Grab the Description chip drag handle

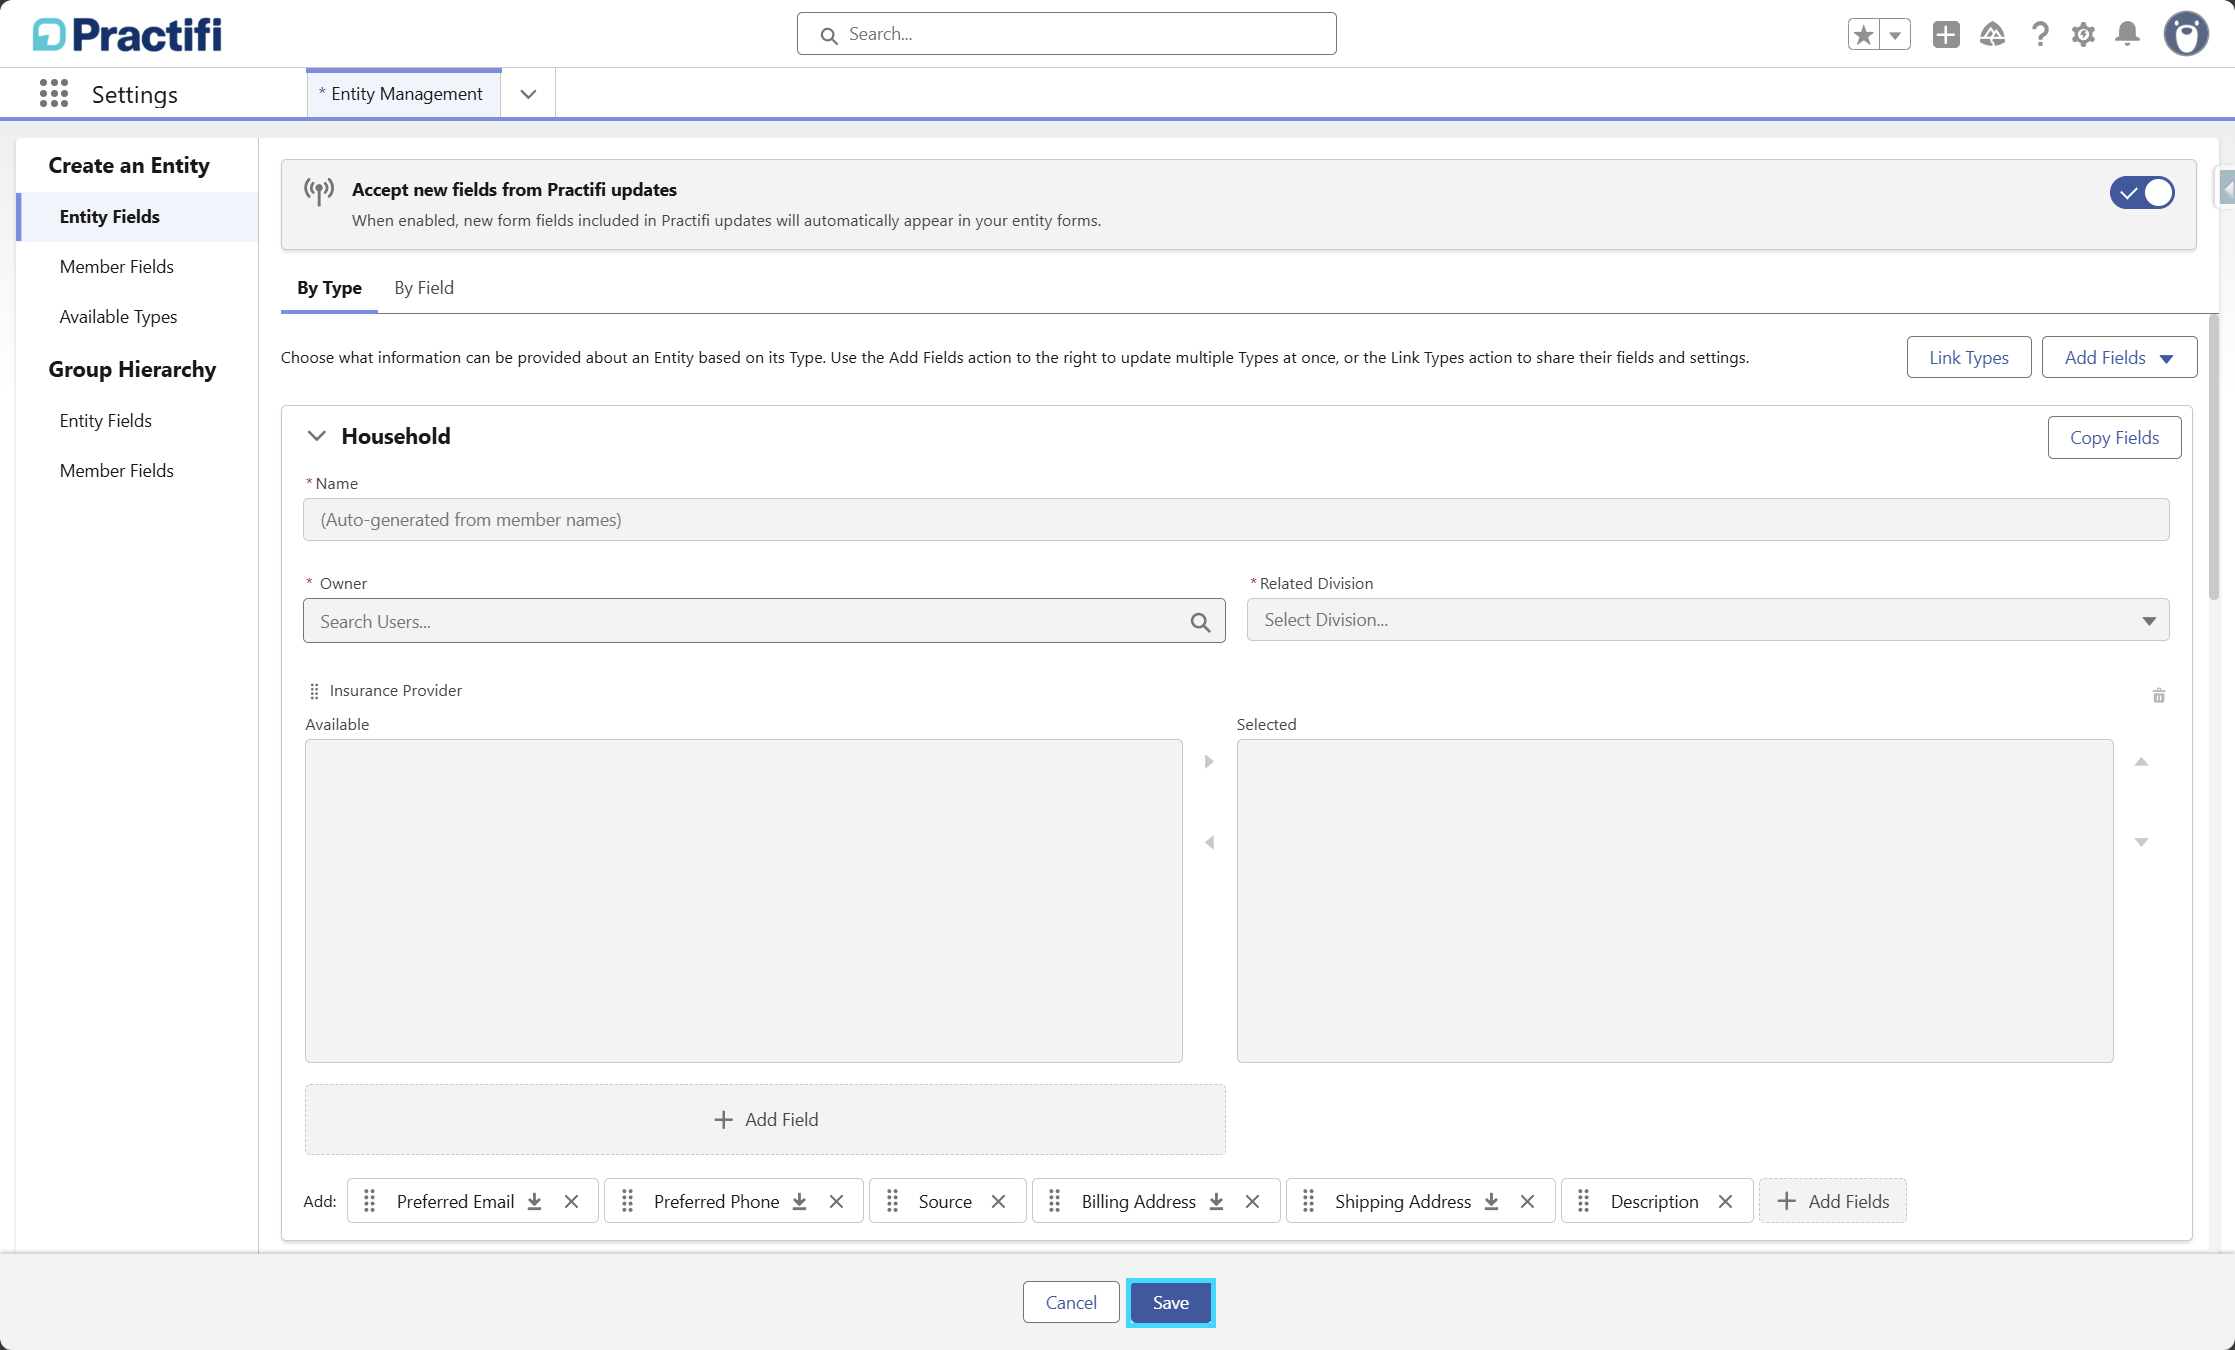[x=1584, y=1201]
